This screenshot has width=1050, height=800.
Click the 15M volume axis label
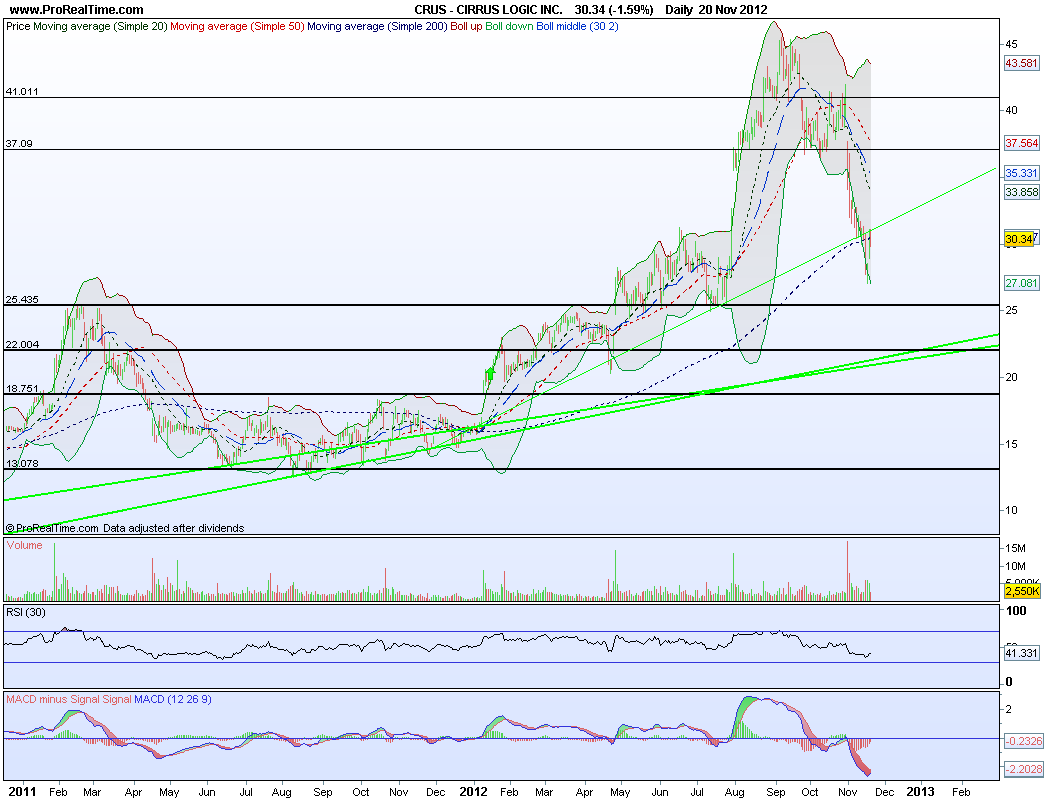(1016, 548)
